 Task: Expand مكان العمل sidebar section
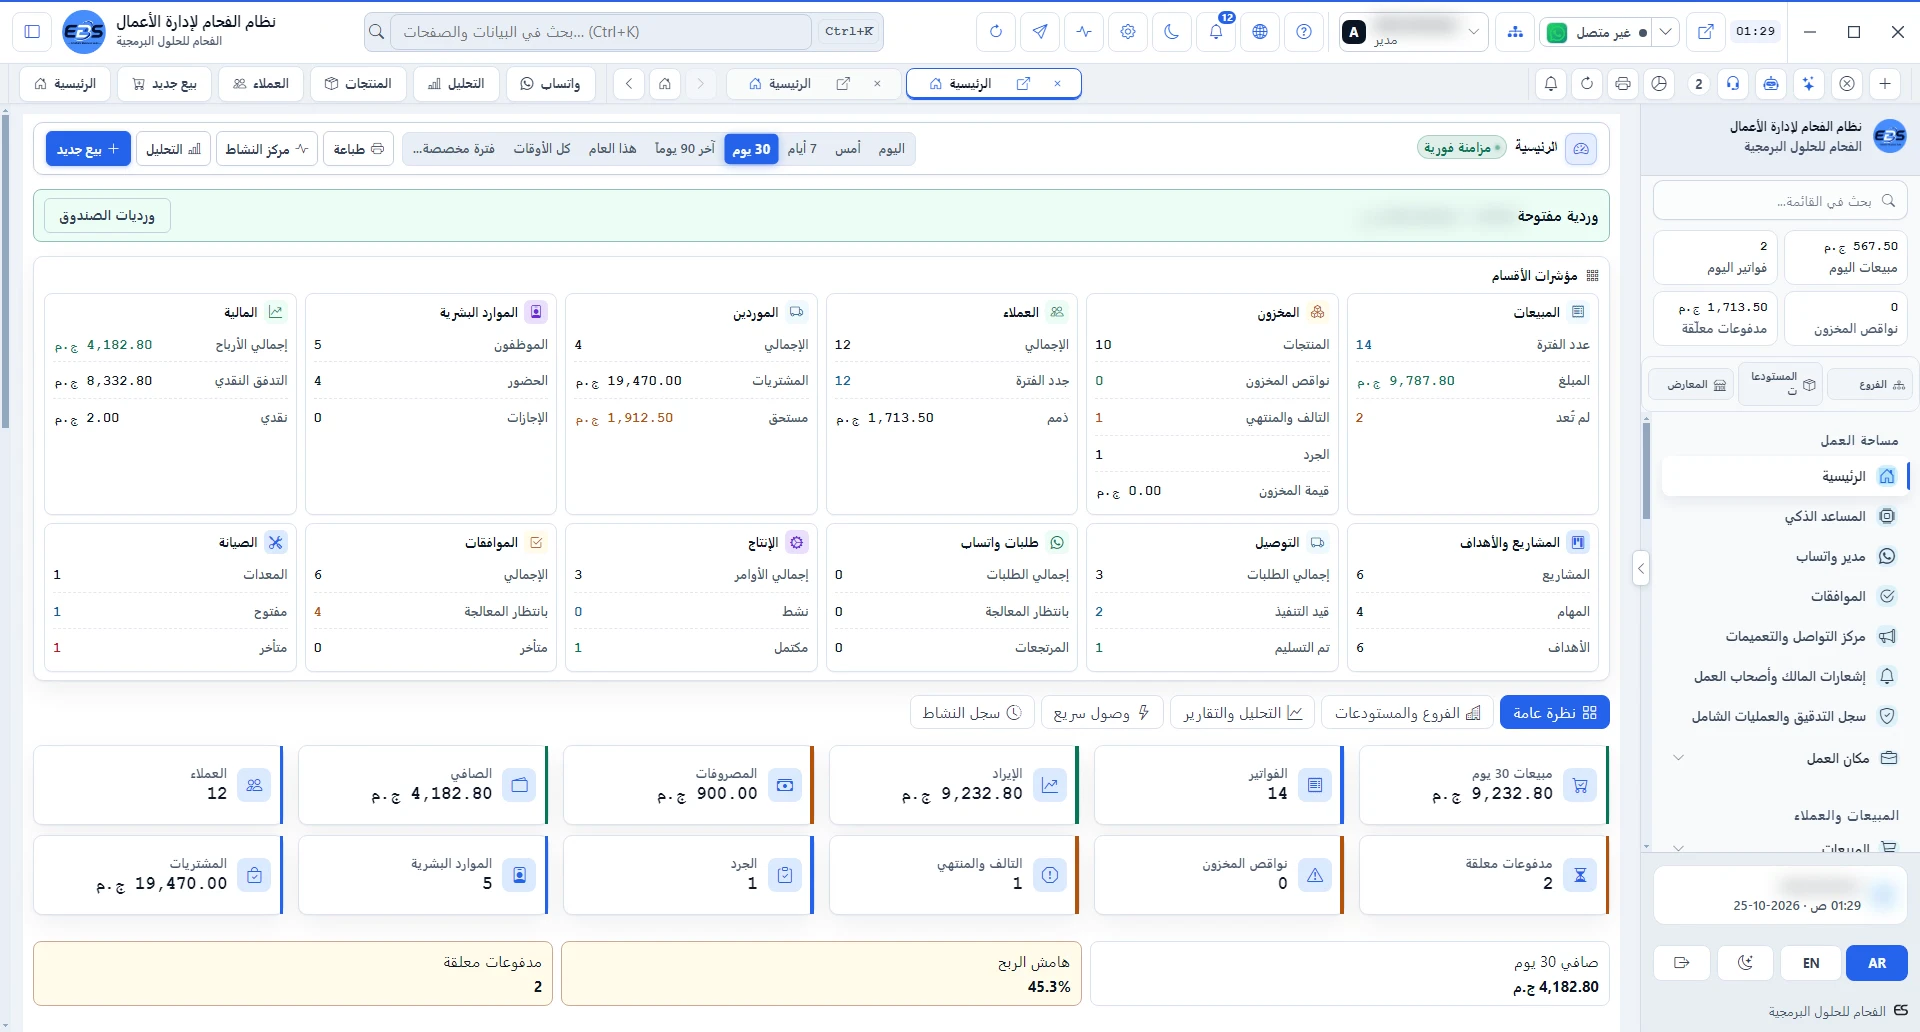[1784, 758]
